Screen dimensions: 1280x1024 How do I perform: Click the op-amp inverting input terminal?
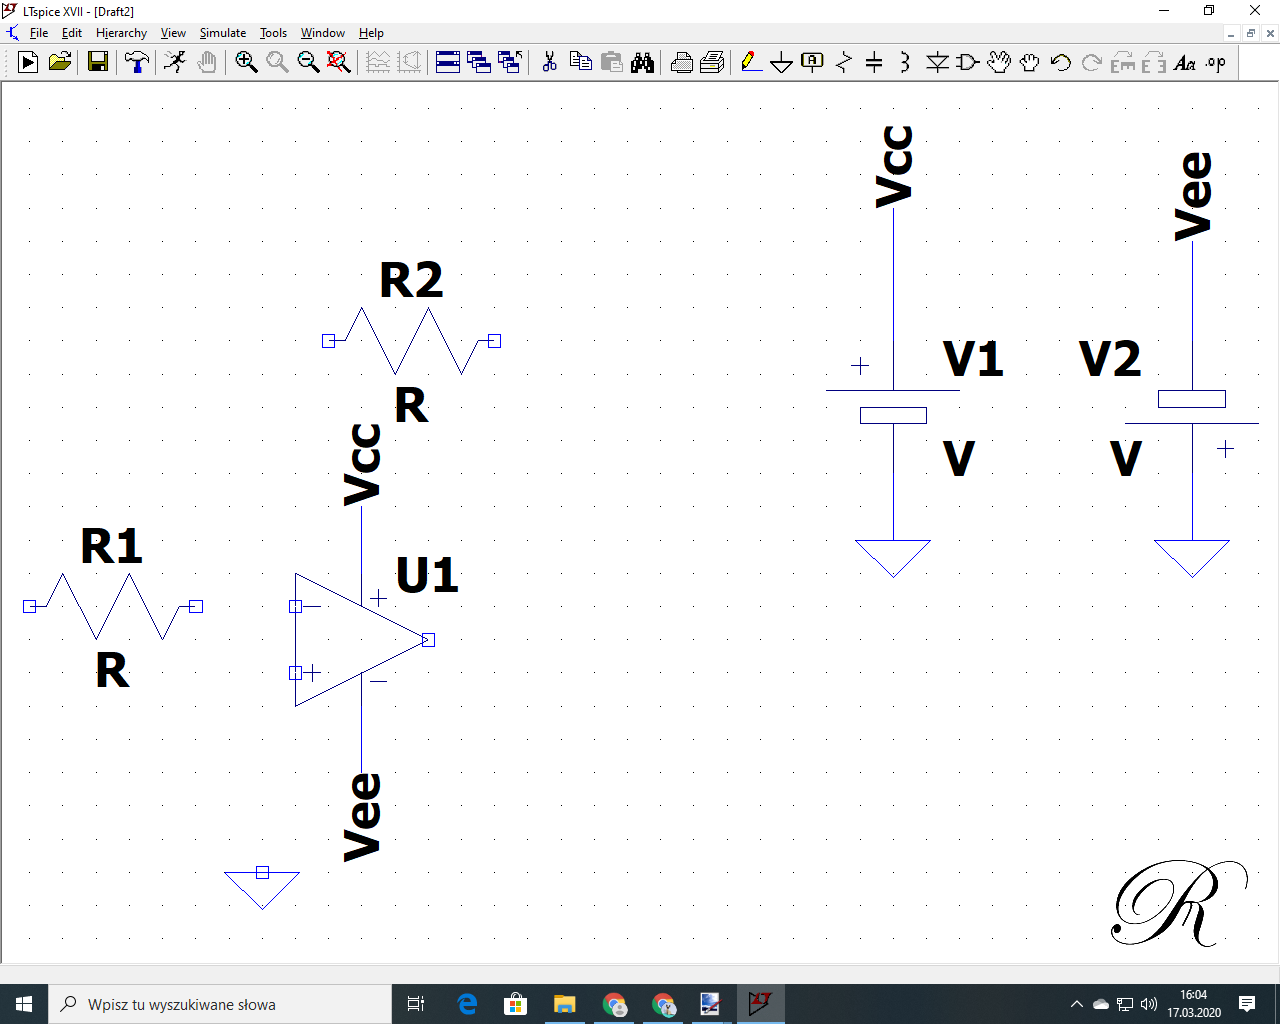295,606
